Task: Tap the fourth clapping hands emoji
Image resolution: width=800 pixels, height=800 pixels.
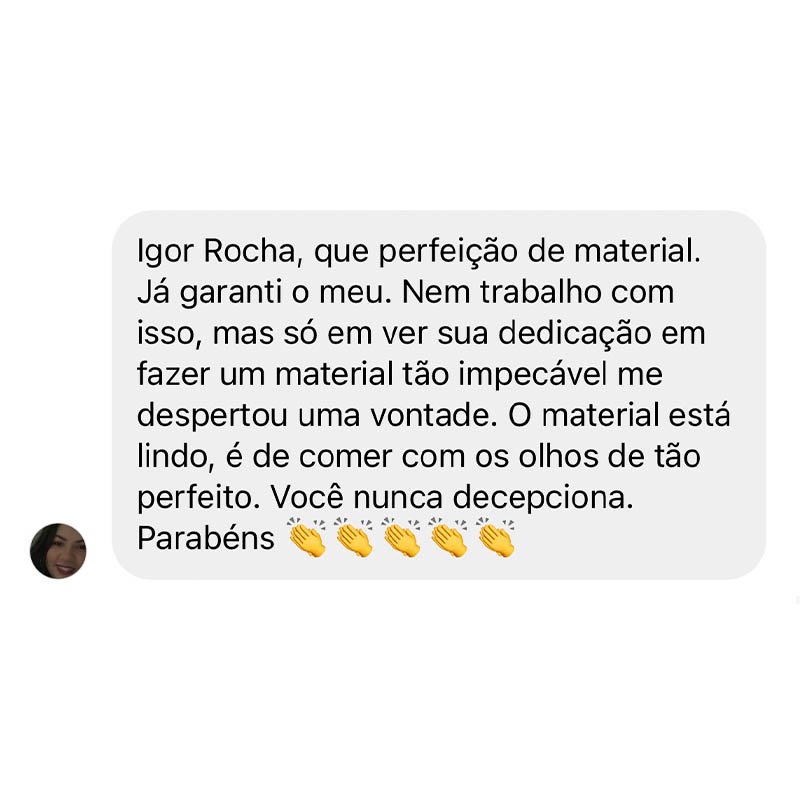Action: (448, 537)
